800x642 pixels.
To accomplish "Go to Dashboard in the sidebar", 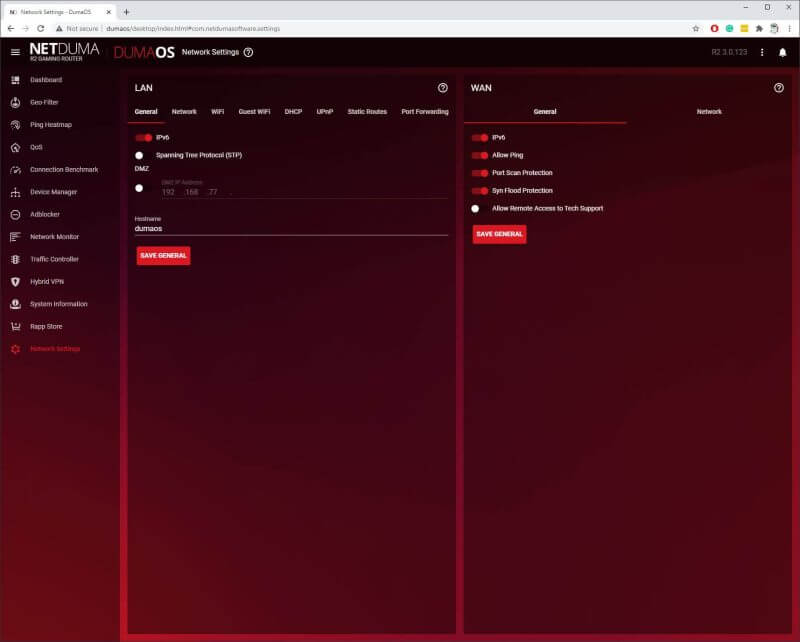I will click(x=46, y=80).
